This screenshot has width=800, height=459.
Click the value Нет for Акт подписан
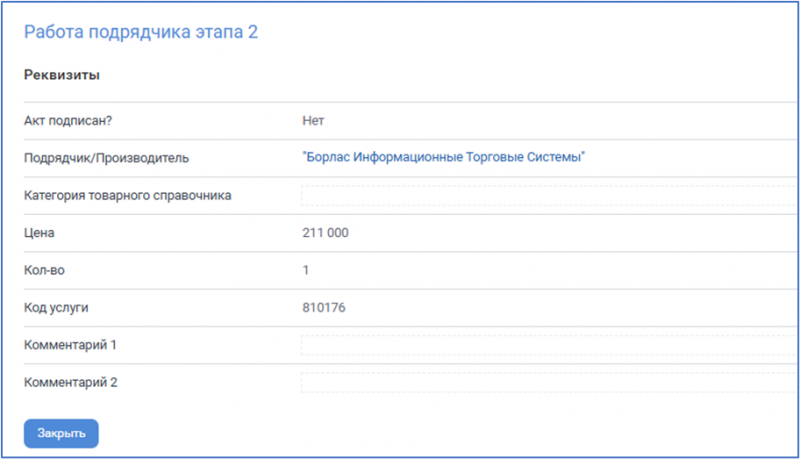point(313,120)
